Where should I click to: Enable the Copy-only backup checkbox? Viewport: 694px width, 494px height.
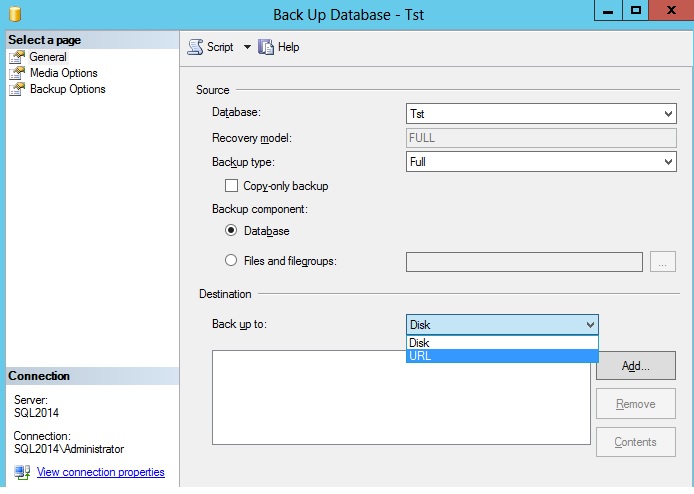coord(232,186)
